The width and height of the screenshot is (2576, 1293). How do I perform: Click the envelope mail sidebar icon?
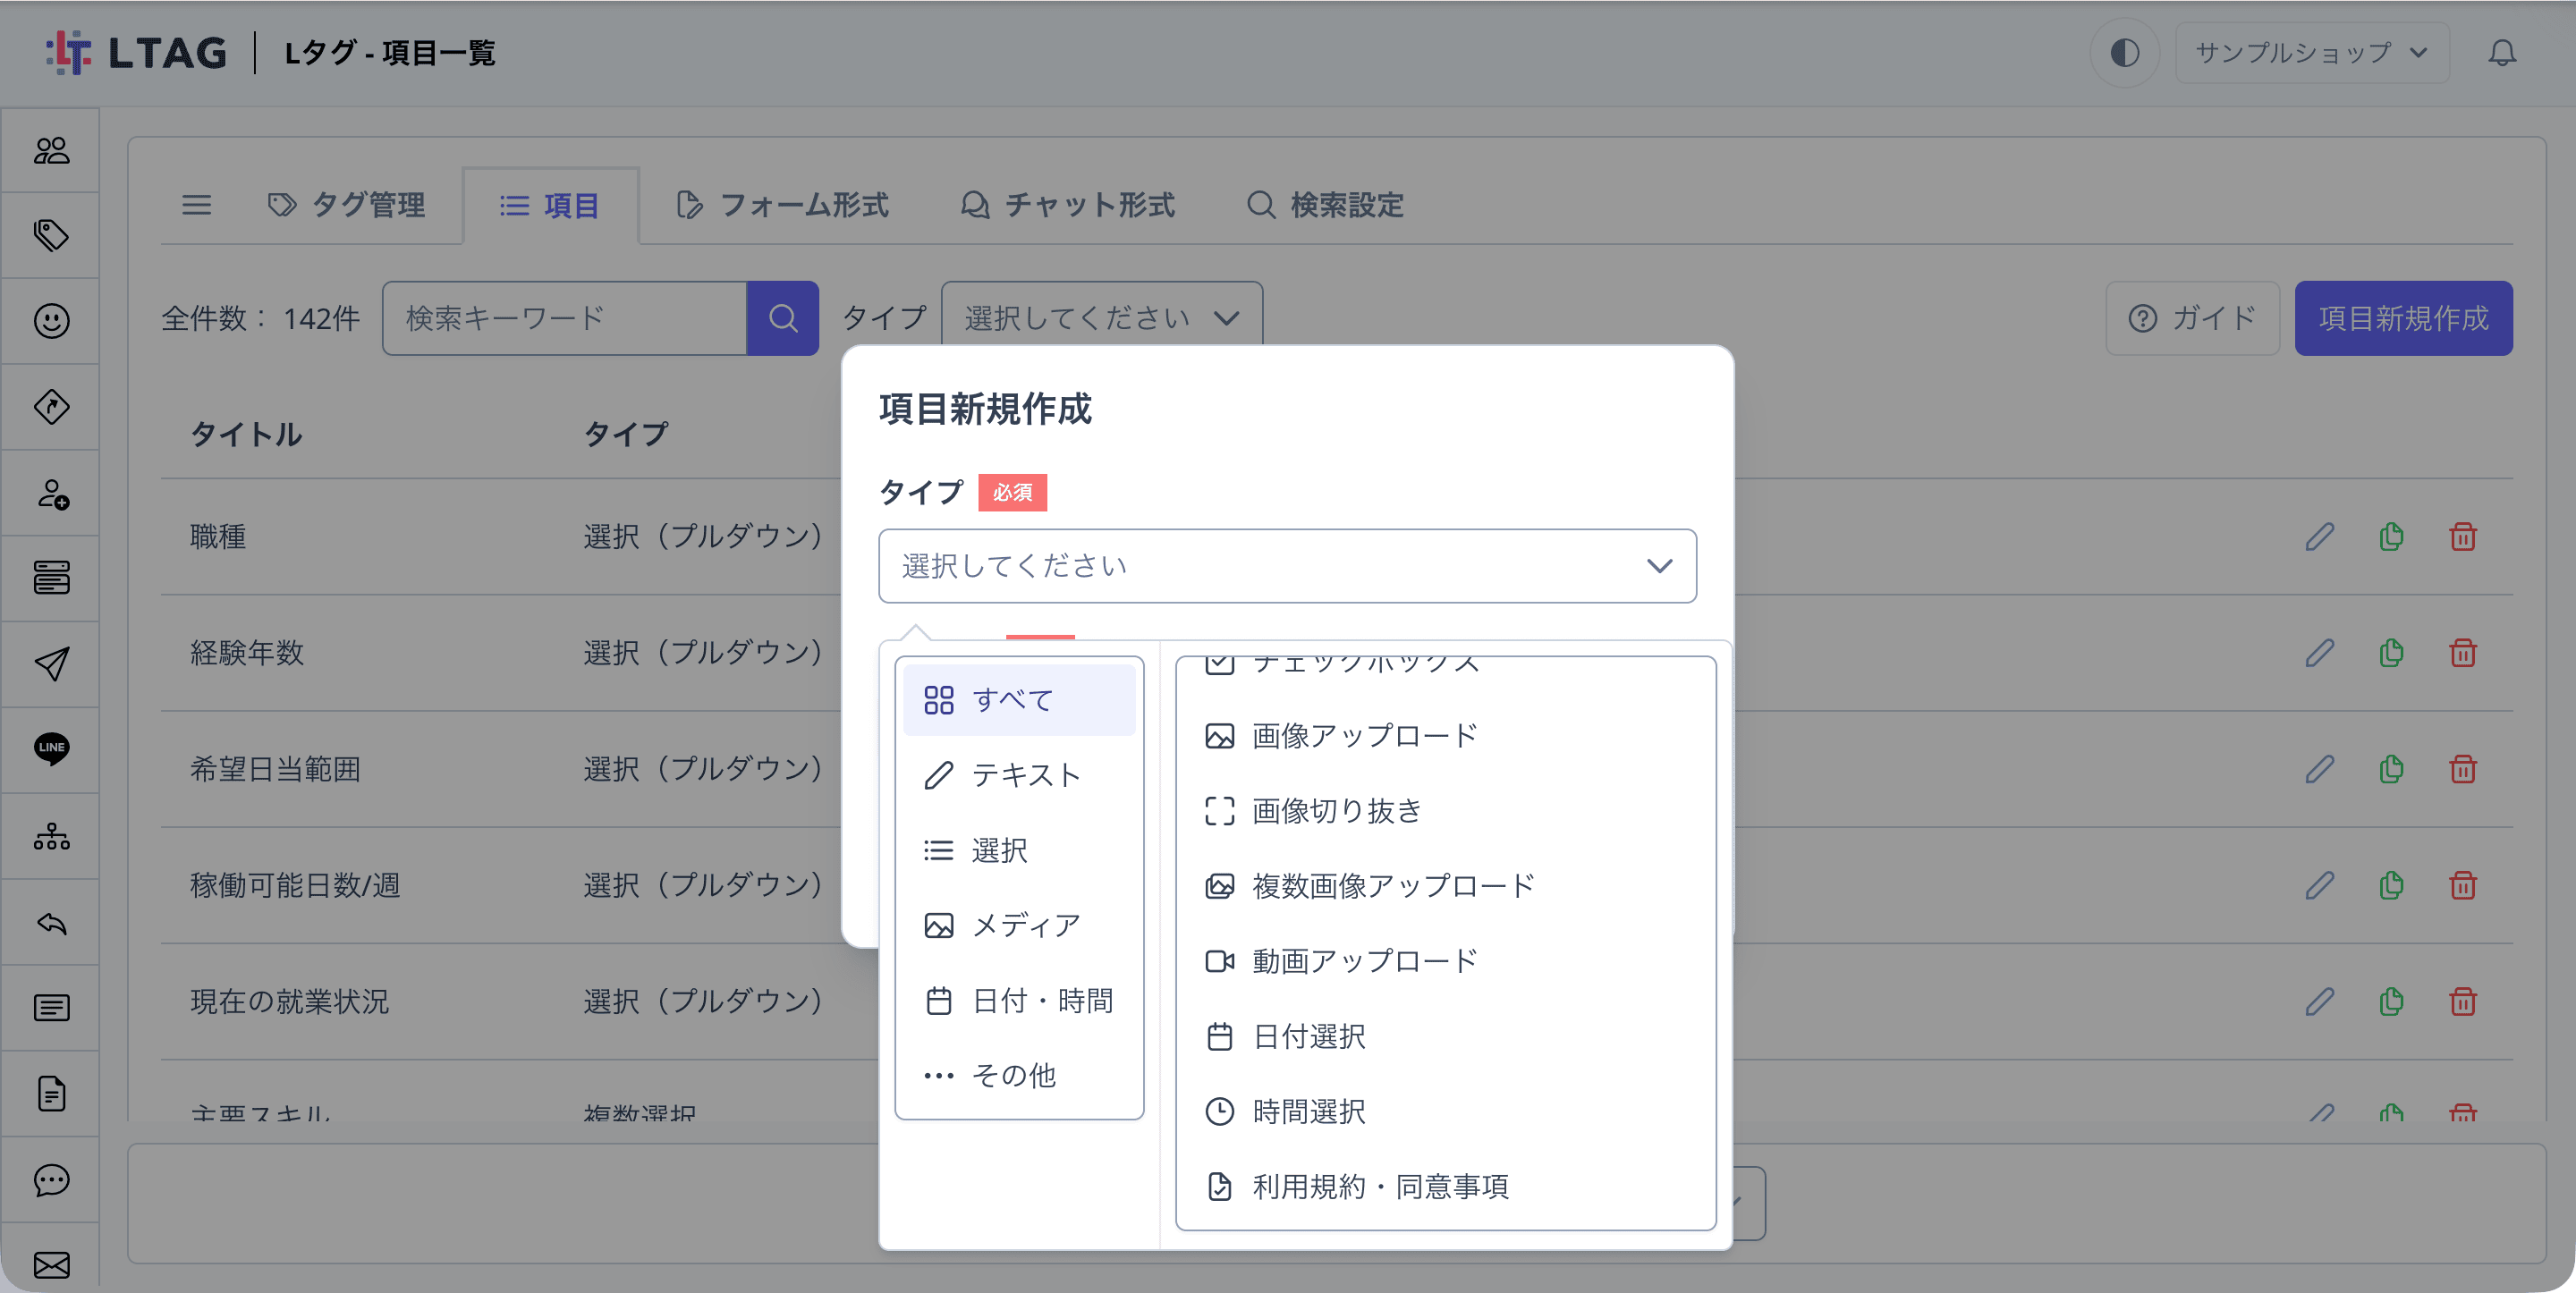point(51,1265)
